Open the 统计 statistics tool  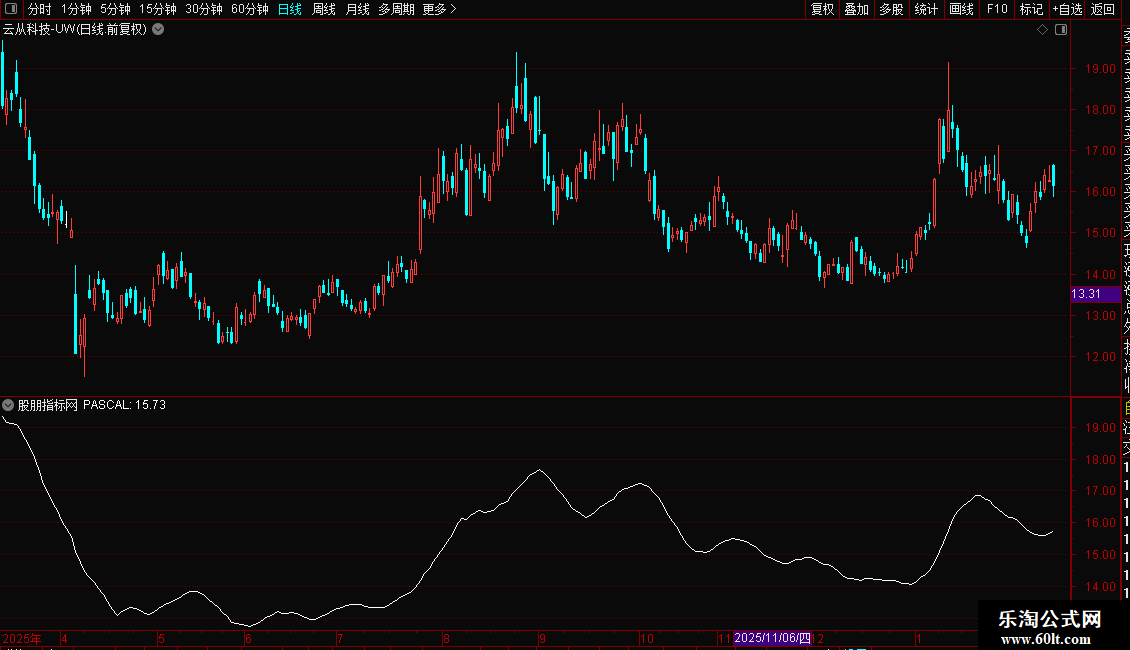[x=926, y=9]
